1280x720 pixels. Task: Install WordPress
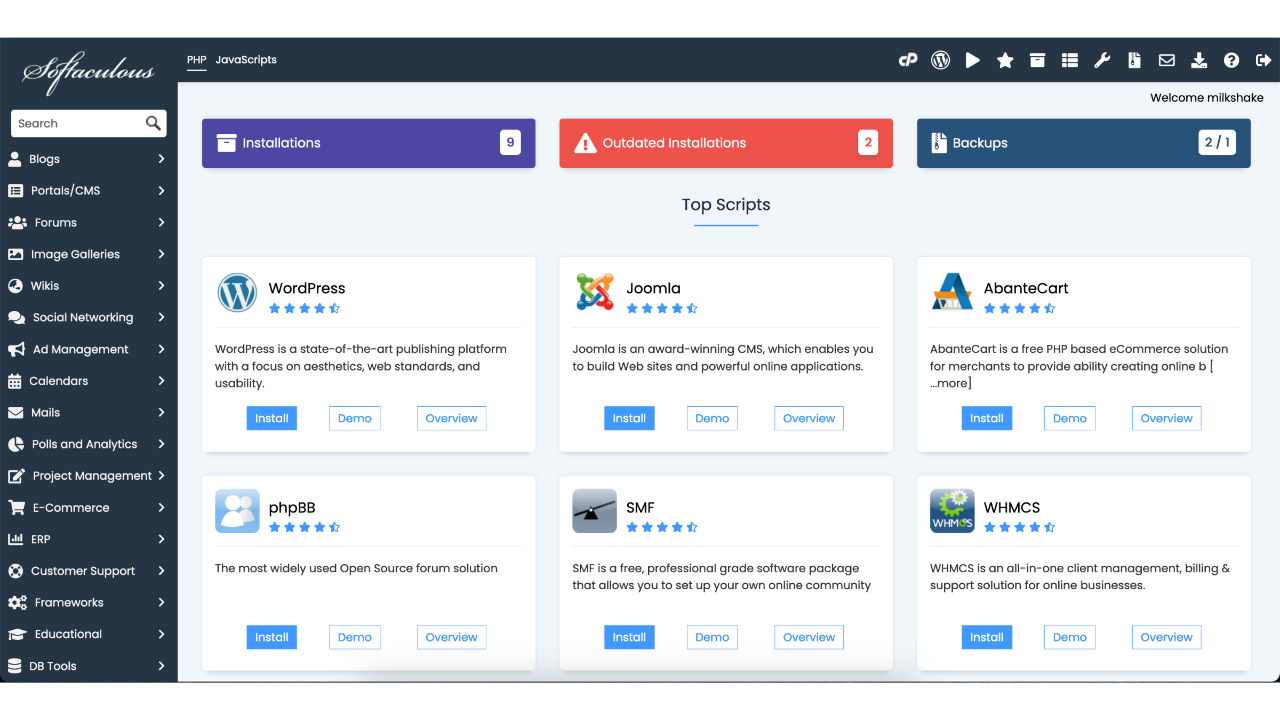pos(272,418)
